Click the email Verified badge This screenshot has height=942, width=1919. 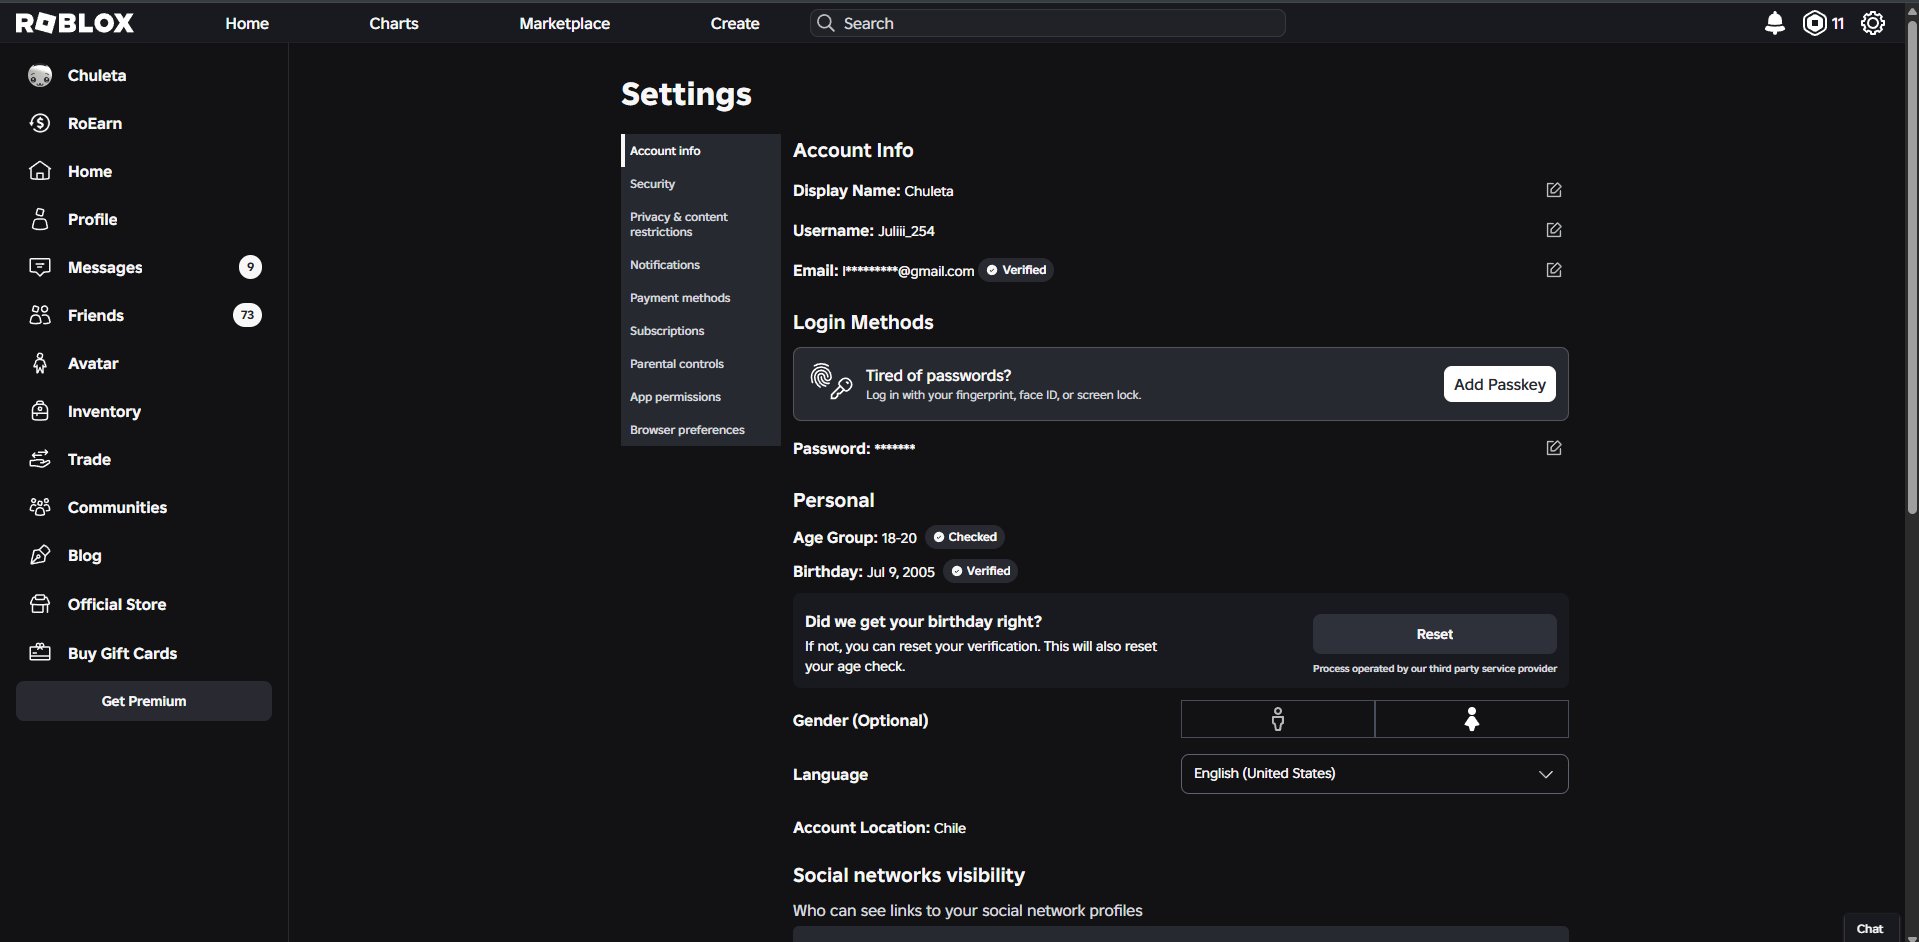click(x=1016, y=270)
